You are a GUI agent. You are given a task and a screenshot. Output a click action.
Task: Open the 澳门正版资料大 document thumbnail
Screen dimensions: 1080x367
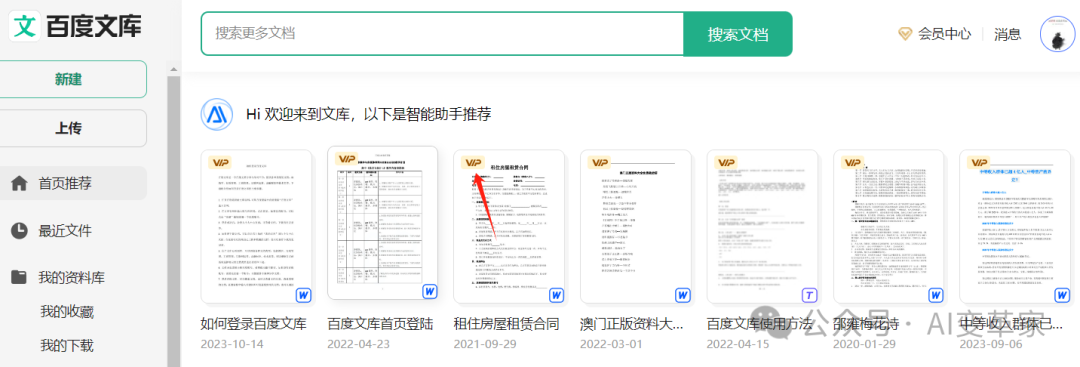point(636,227)
